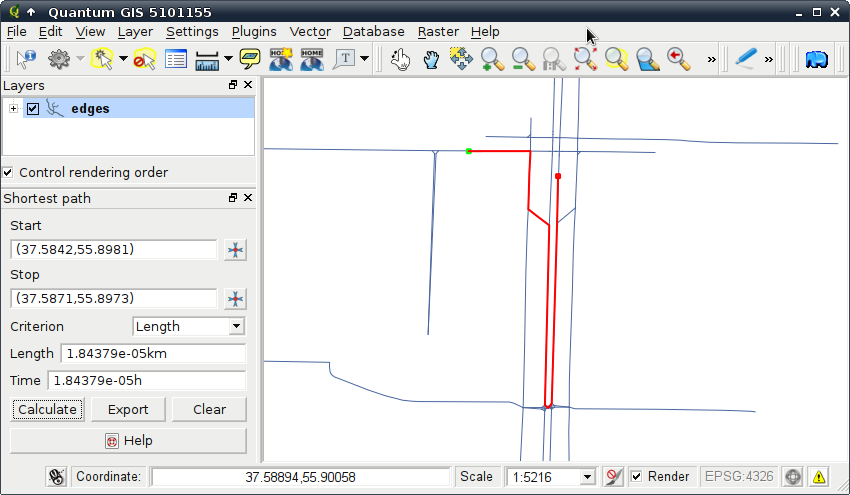Select the Zoom Out tool

tap(523, 59)
